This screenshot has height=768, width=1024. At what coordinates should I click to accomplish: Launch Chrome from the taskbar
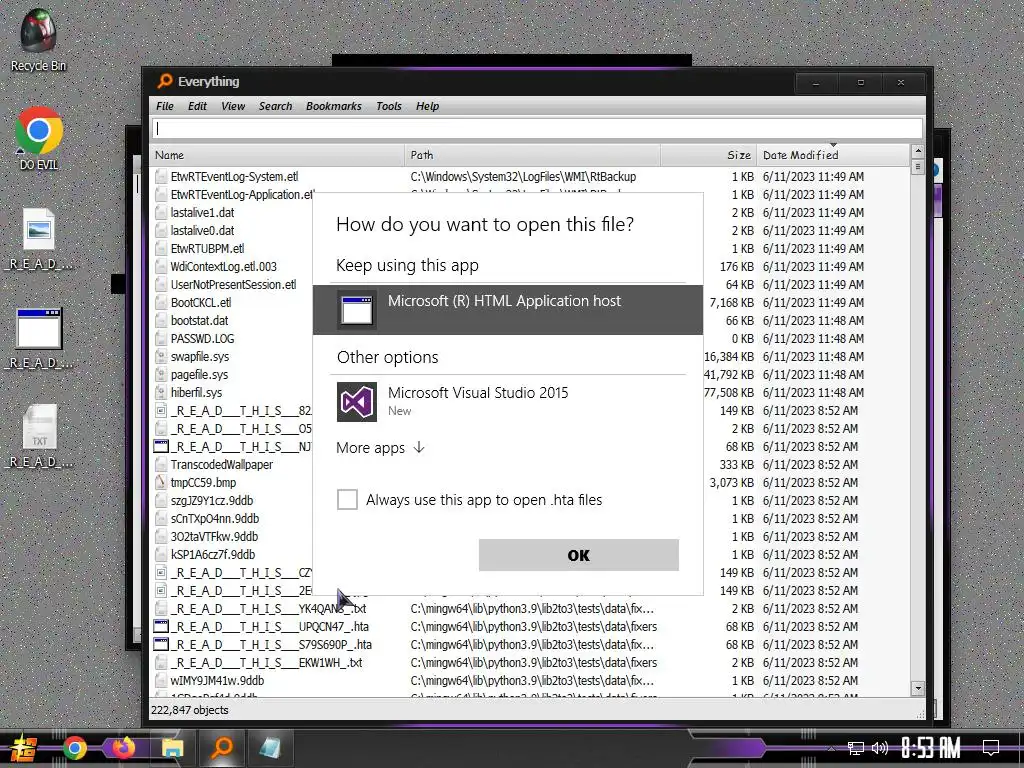74,748
